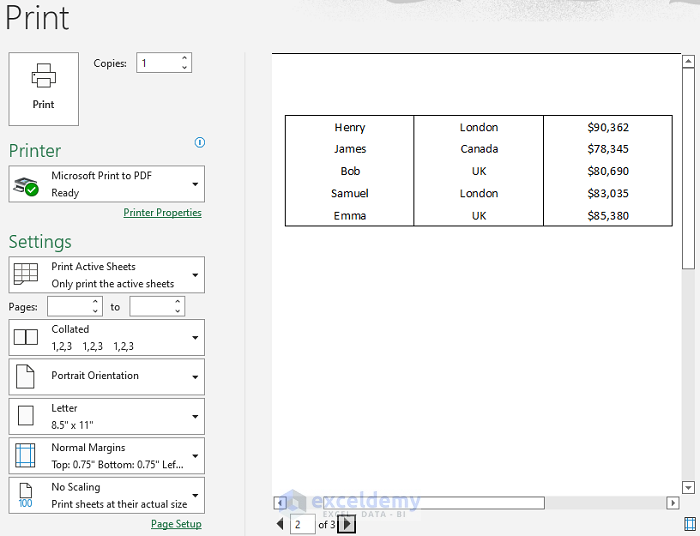Click the Pages from input field
Image resolution: width=700 pixels, height=536 pixels.
[70, 307]
